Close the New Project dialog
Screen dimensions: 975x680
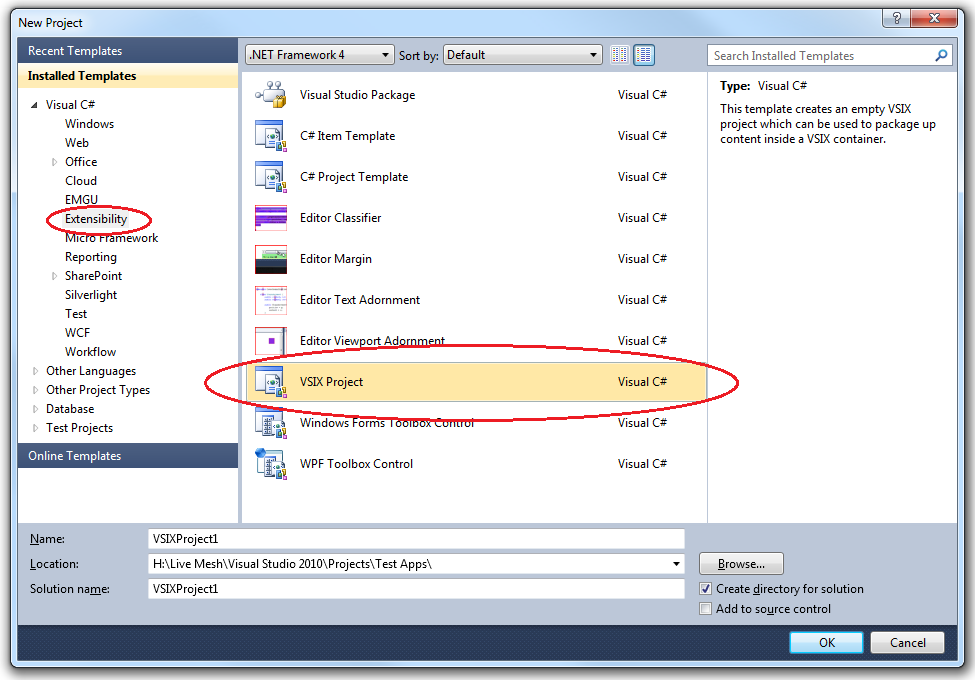pos(934,18)
